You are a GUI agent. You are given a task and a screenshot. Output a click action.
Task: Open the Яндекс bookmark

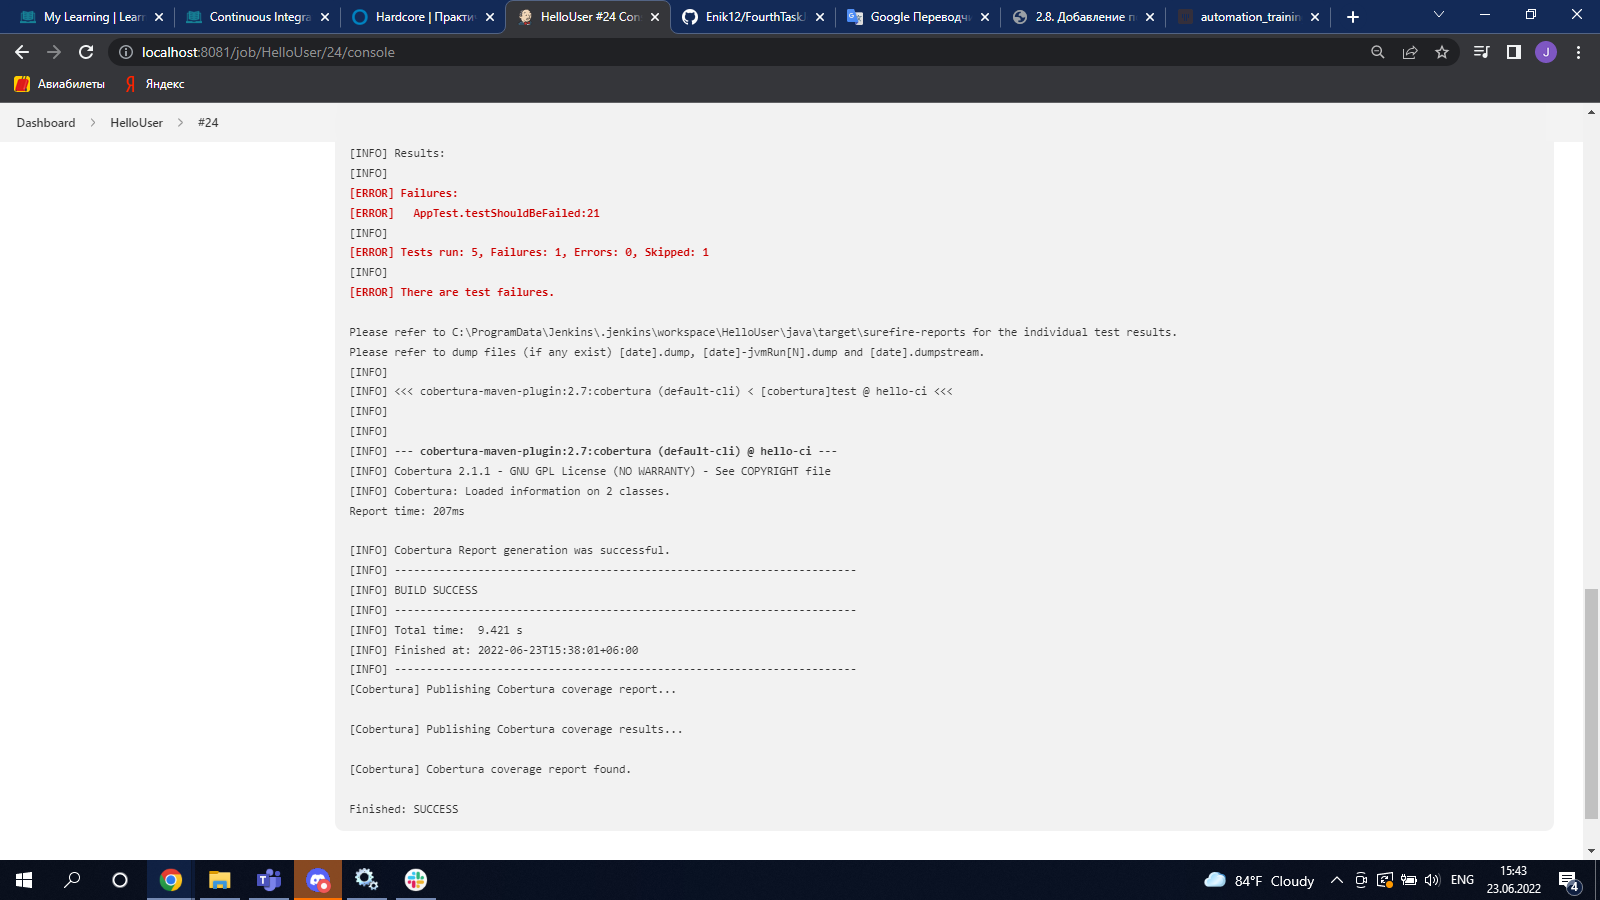[x=155, y=84]
